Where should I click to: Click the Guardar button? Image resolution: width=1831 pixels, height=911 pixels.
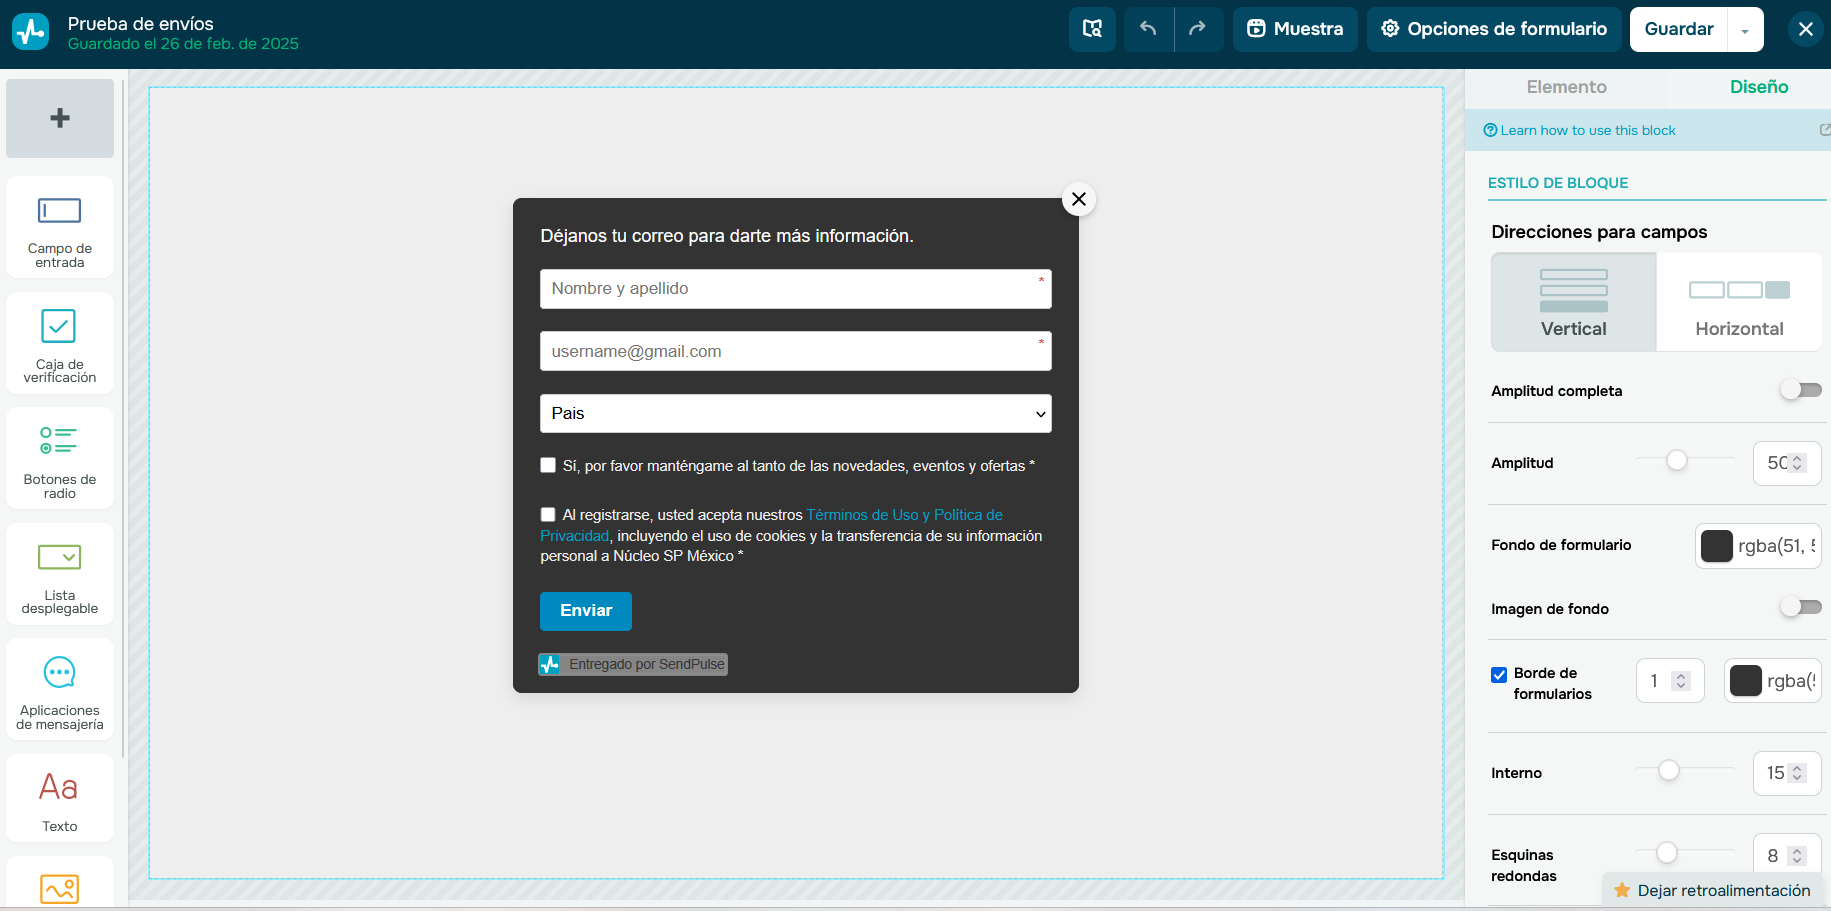(x=1679, y=29)
